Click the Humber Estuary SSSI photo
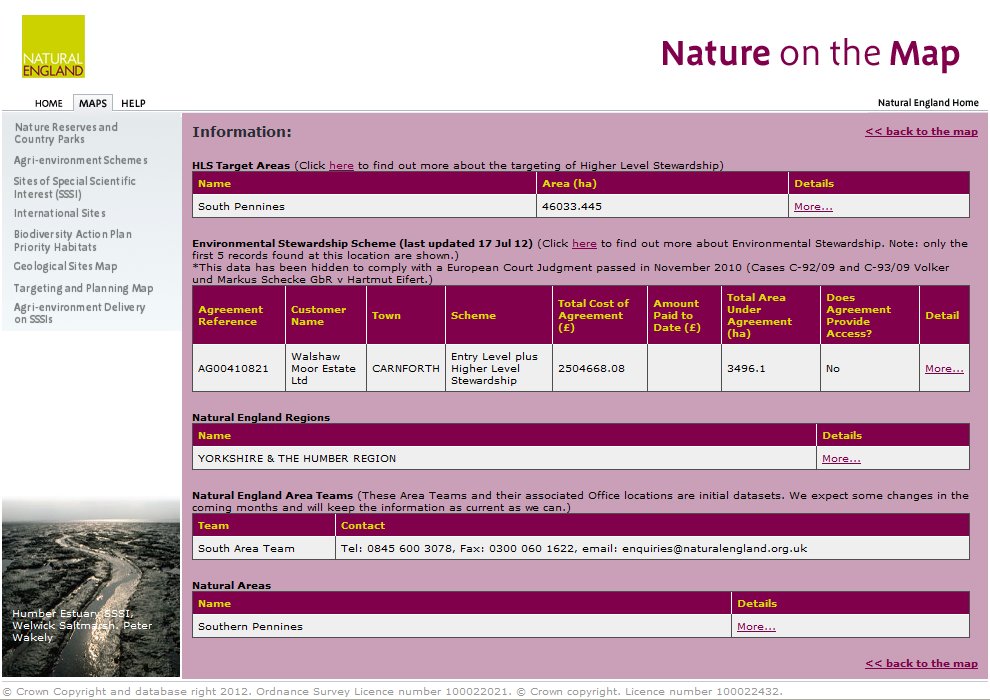Screen dimensions: 990x700 [x=91, y=588]
